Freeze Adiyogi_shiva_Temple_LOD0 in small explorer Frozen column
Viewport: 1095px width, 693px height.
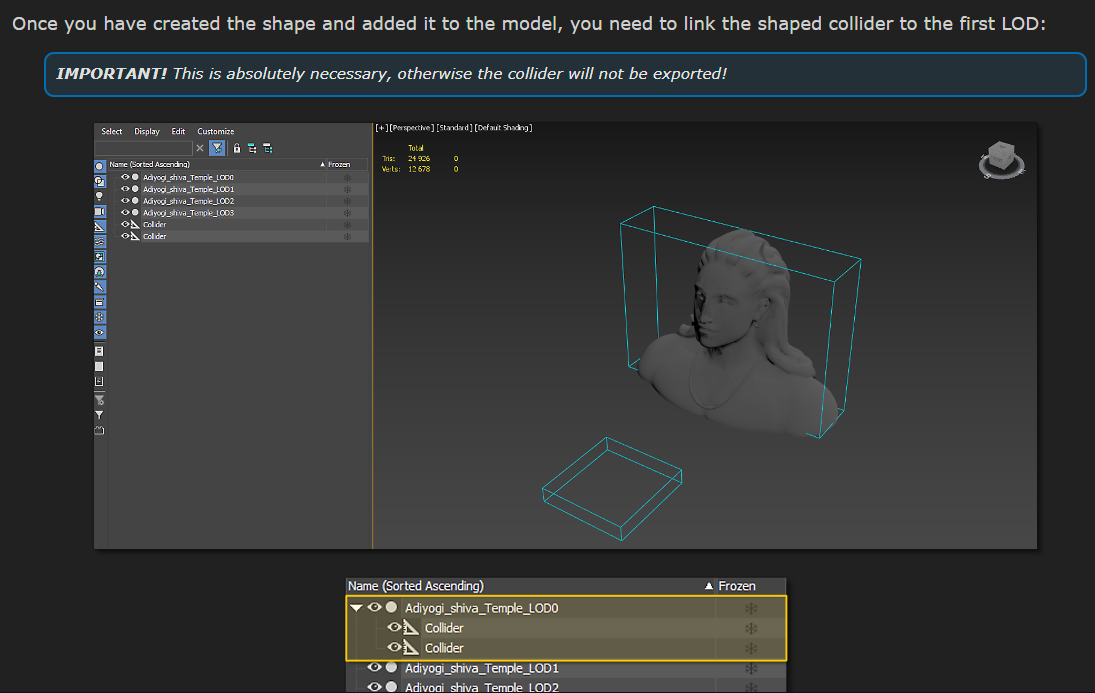[x=347, y=177]
